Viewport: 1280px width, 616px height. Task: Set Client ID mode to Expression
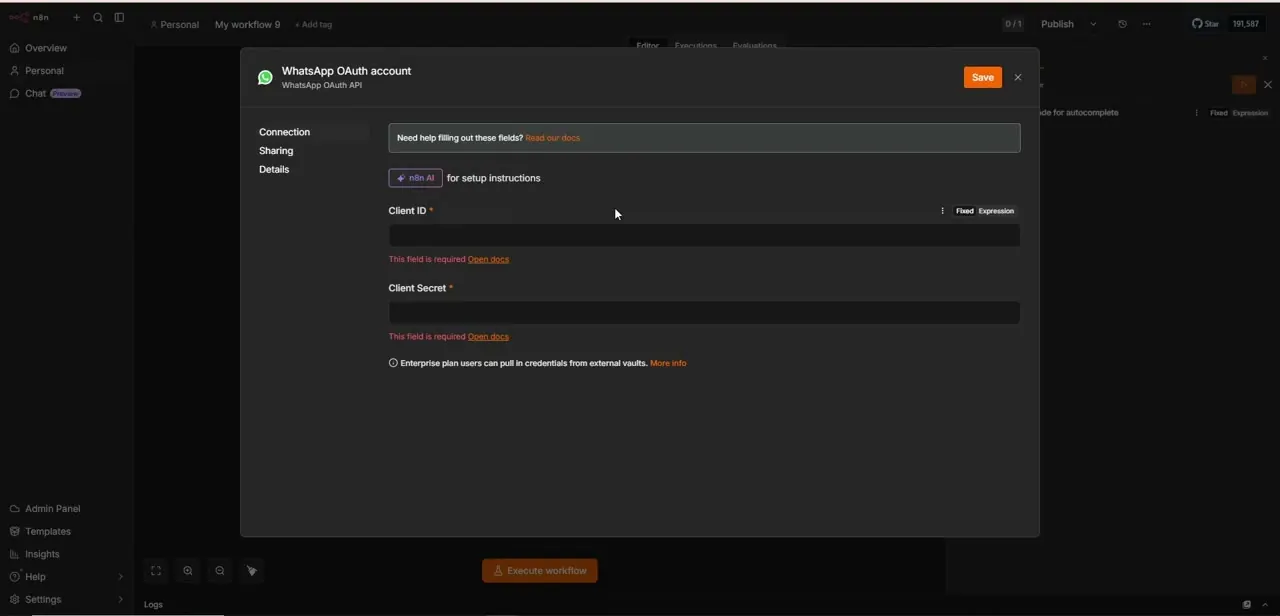pos(996,211)
